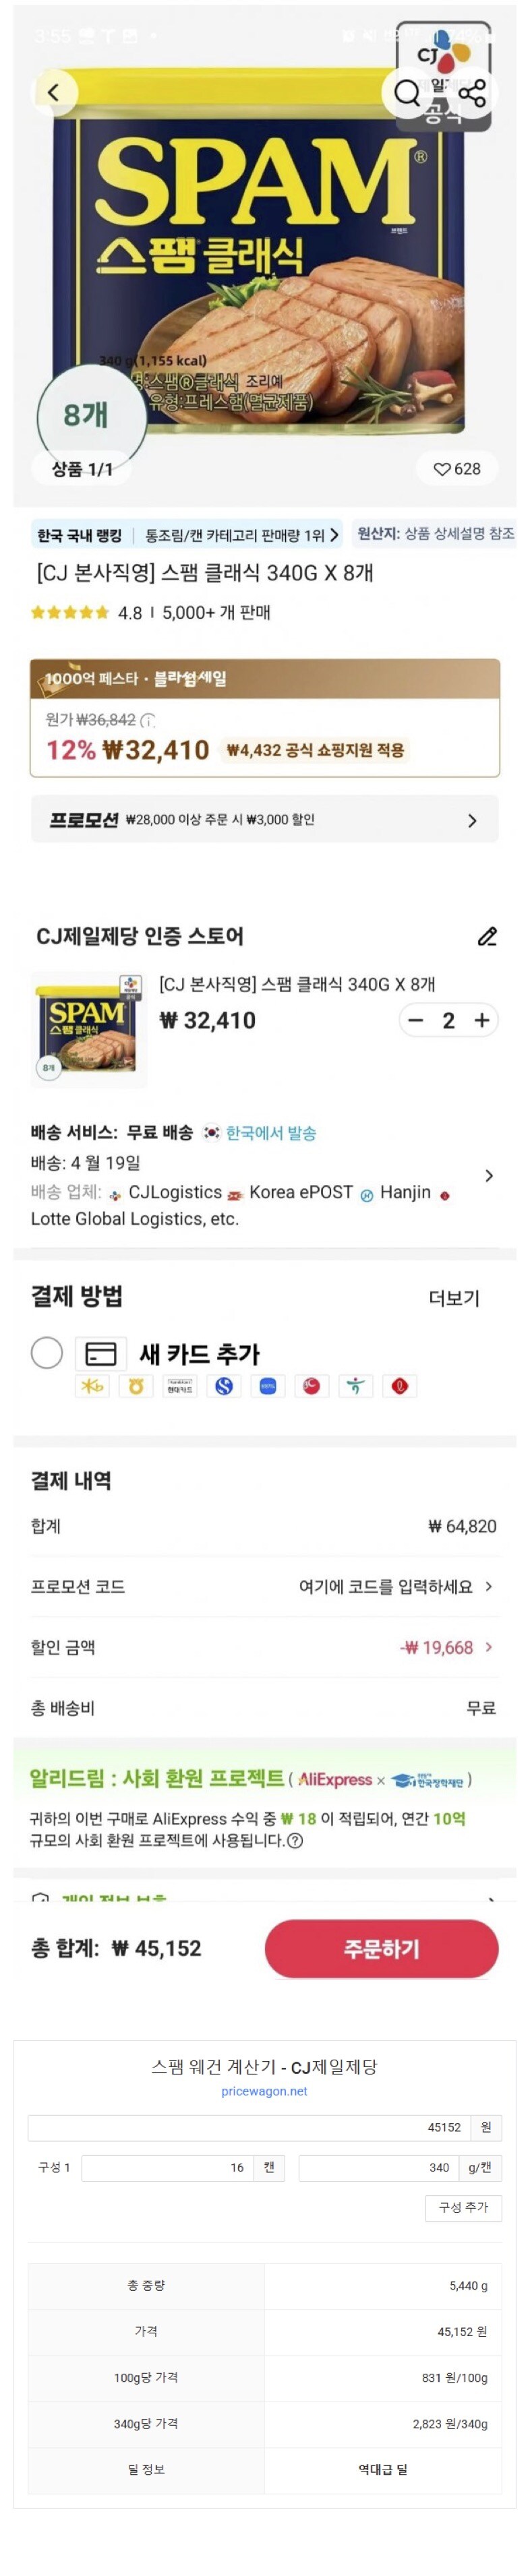
Task: Expand the shipping details chevron
Action: 488,1176
